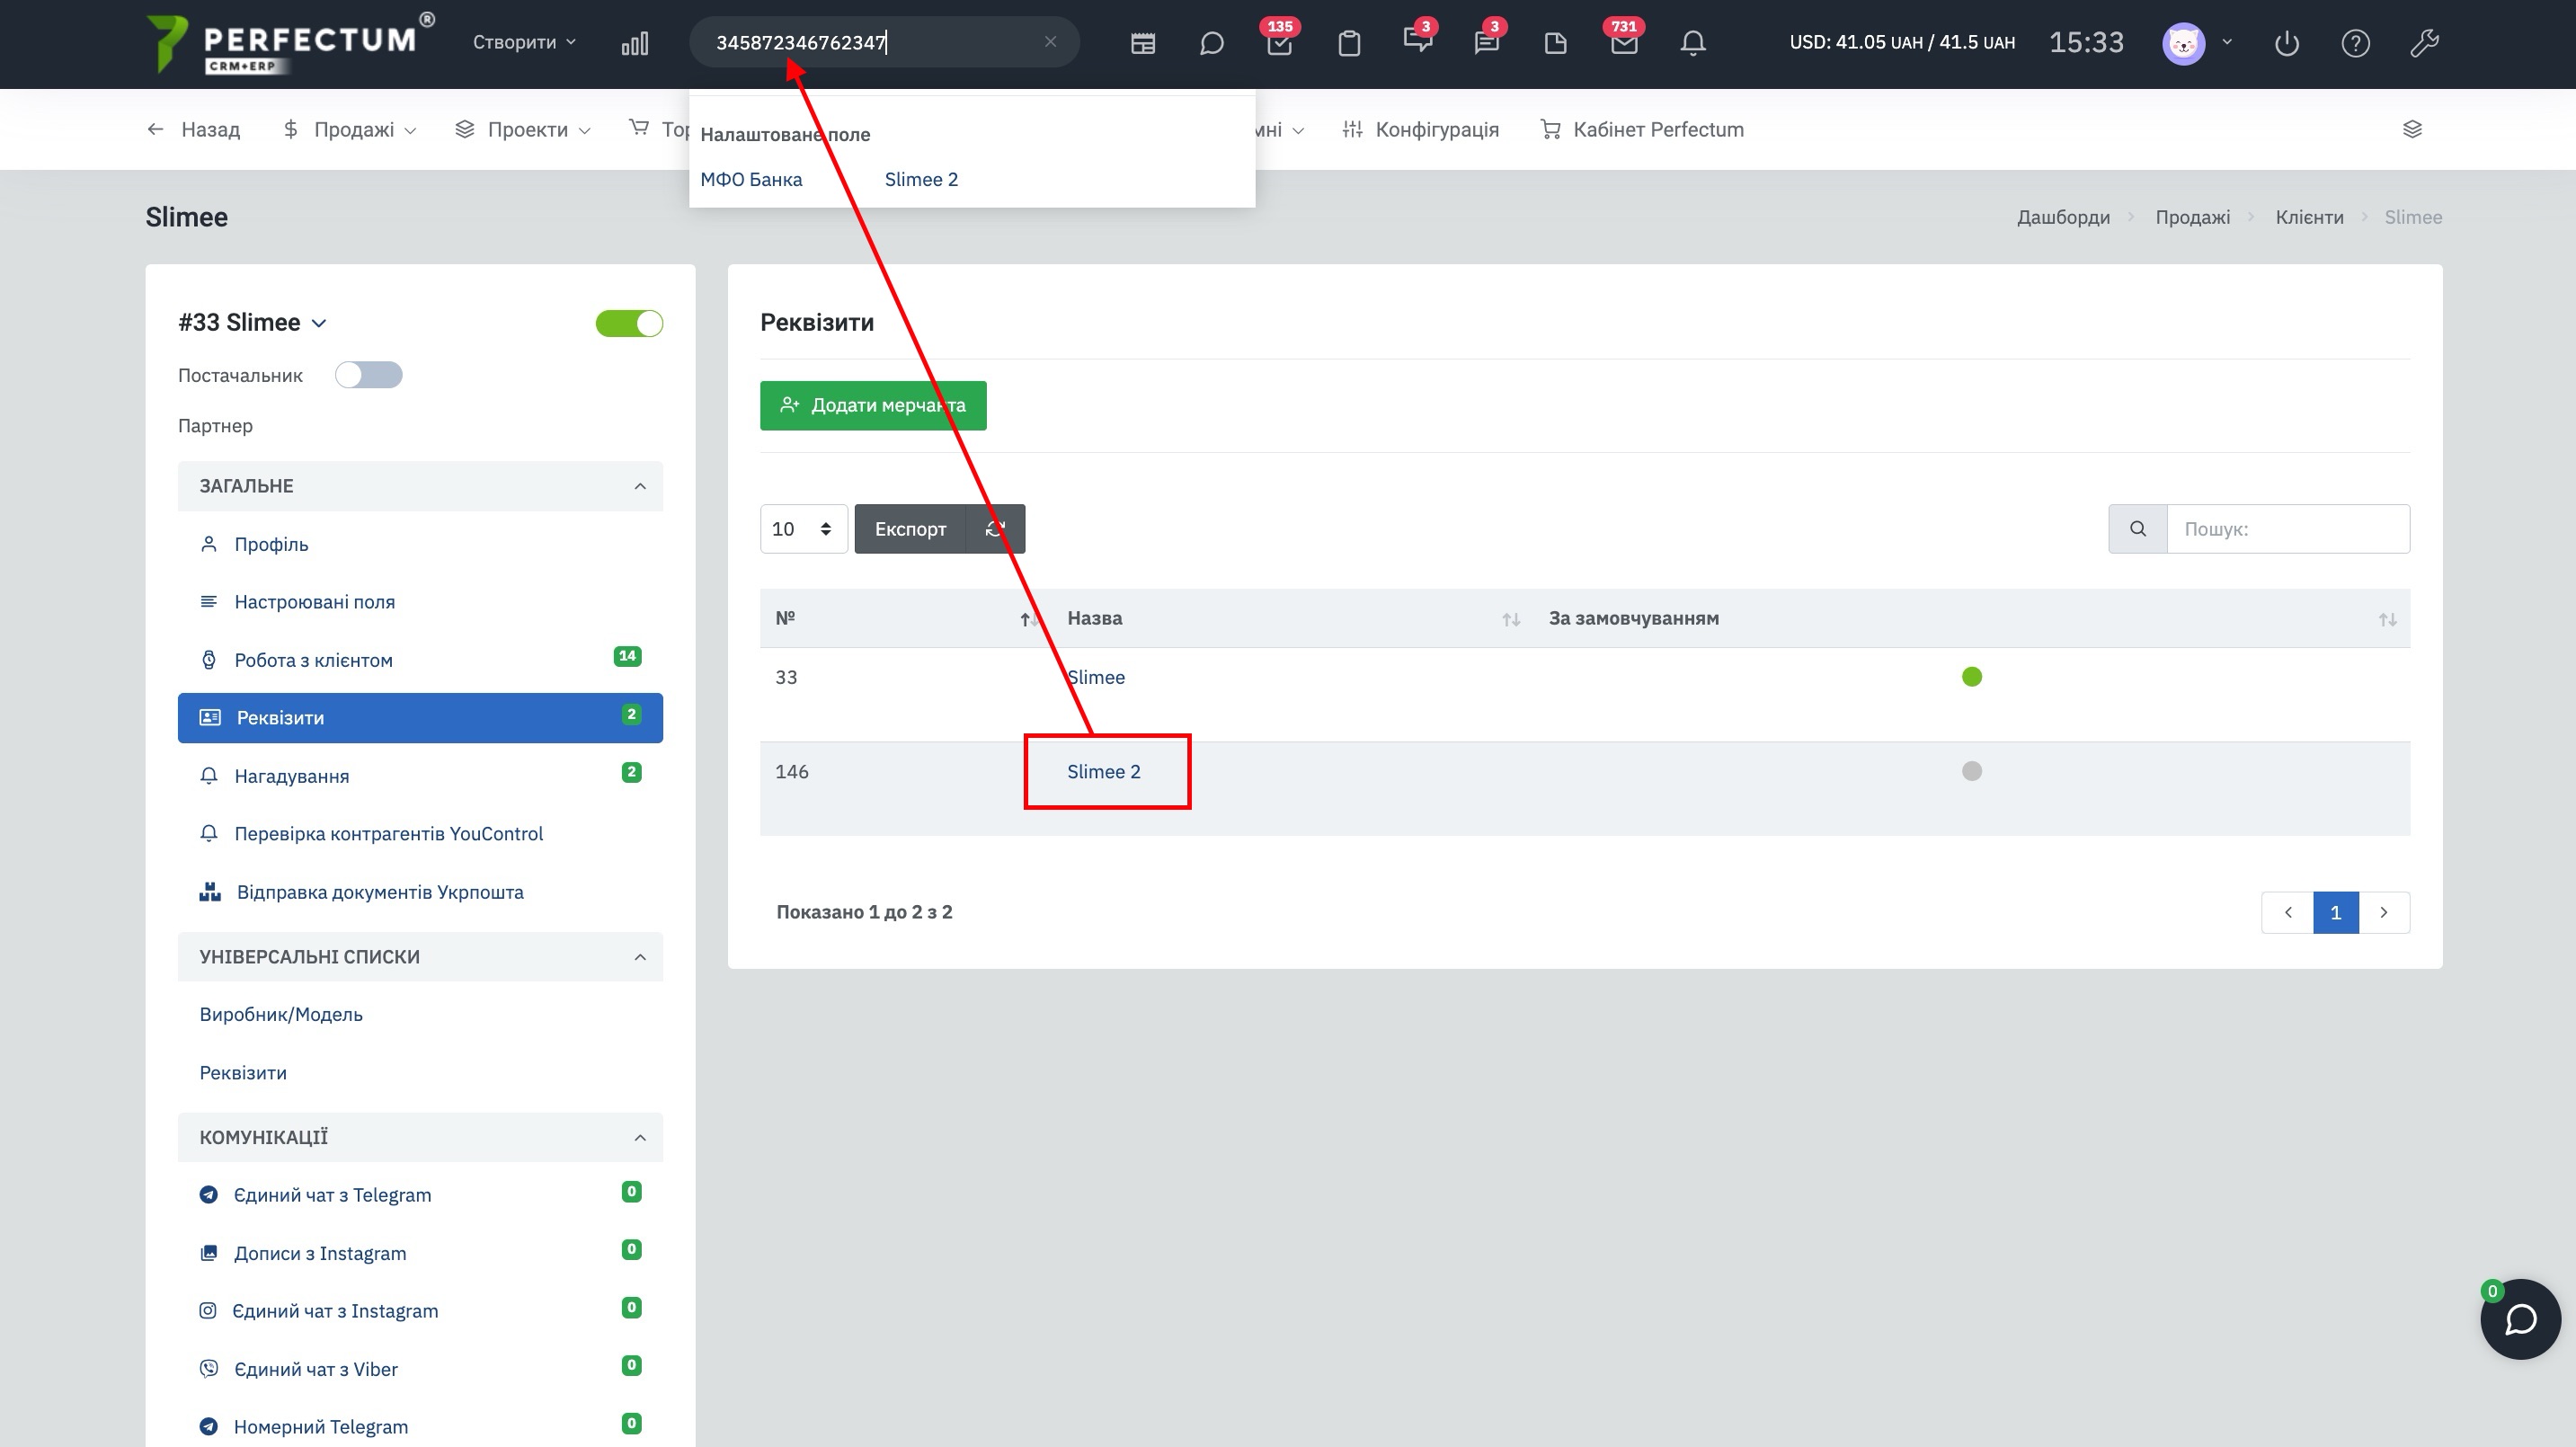
Task: Open the rows-per-page 10 dropdown
Action: tap(803, 529)
